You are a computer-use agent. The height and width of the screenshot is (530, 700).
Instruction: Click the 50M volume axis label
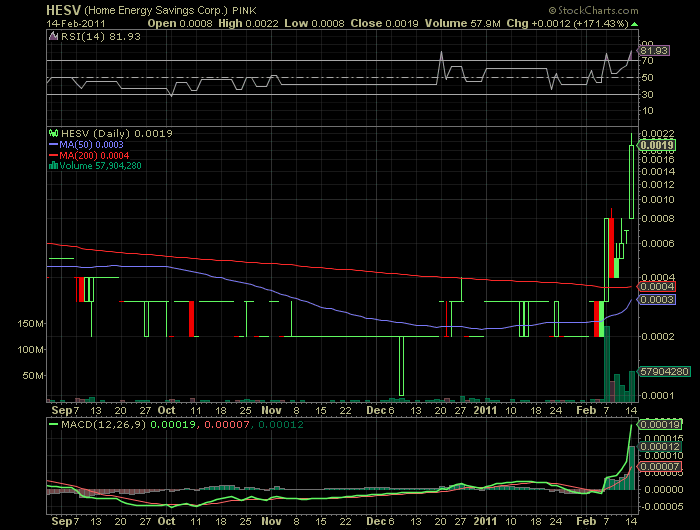(x=33, y=376)
